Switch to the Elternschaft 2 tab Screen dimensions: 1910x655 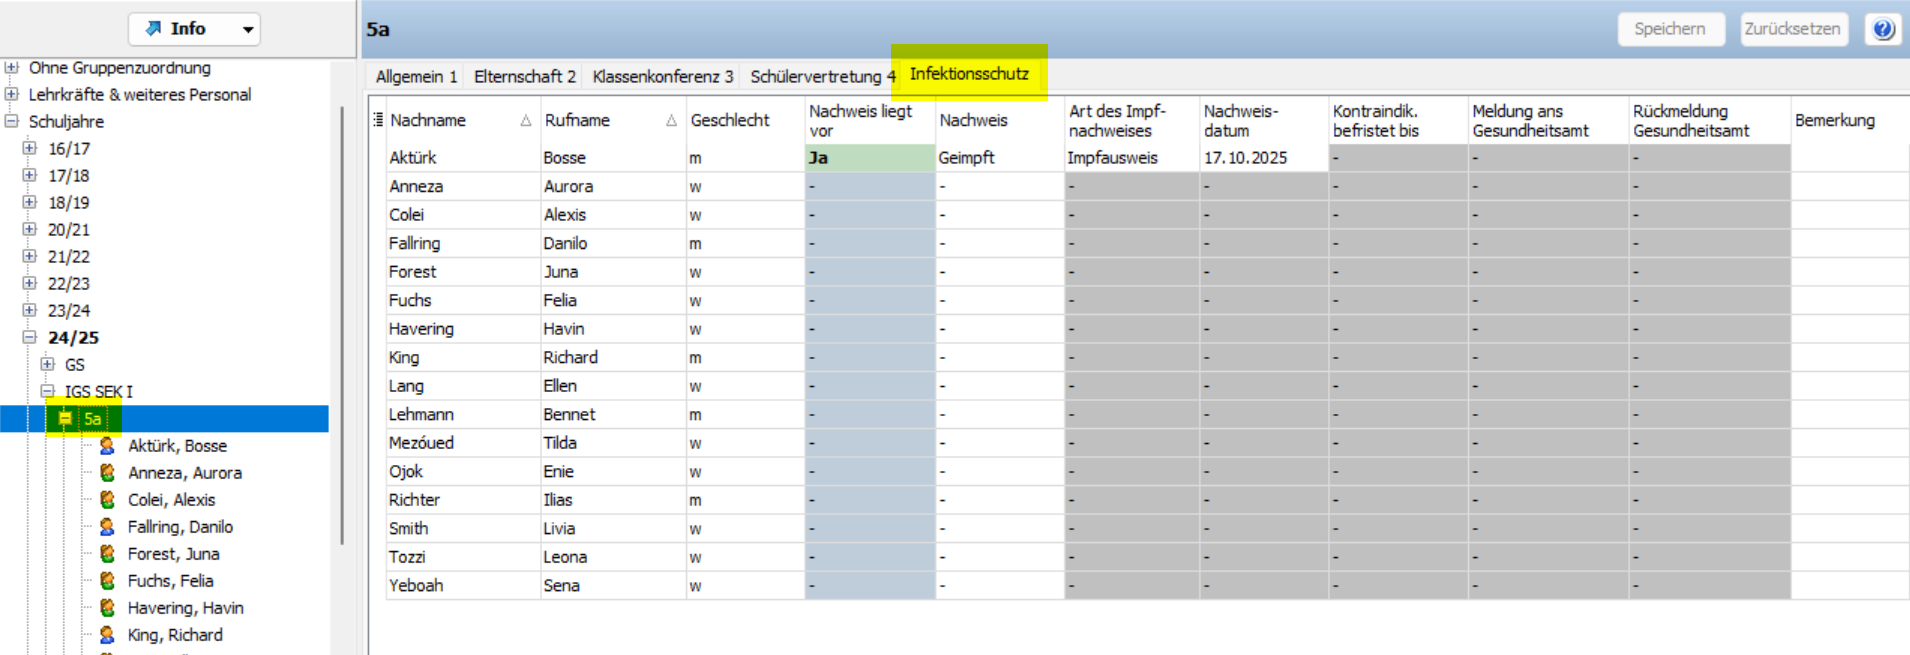[x=524, y=77]
